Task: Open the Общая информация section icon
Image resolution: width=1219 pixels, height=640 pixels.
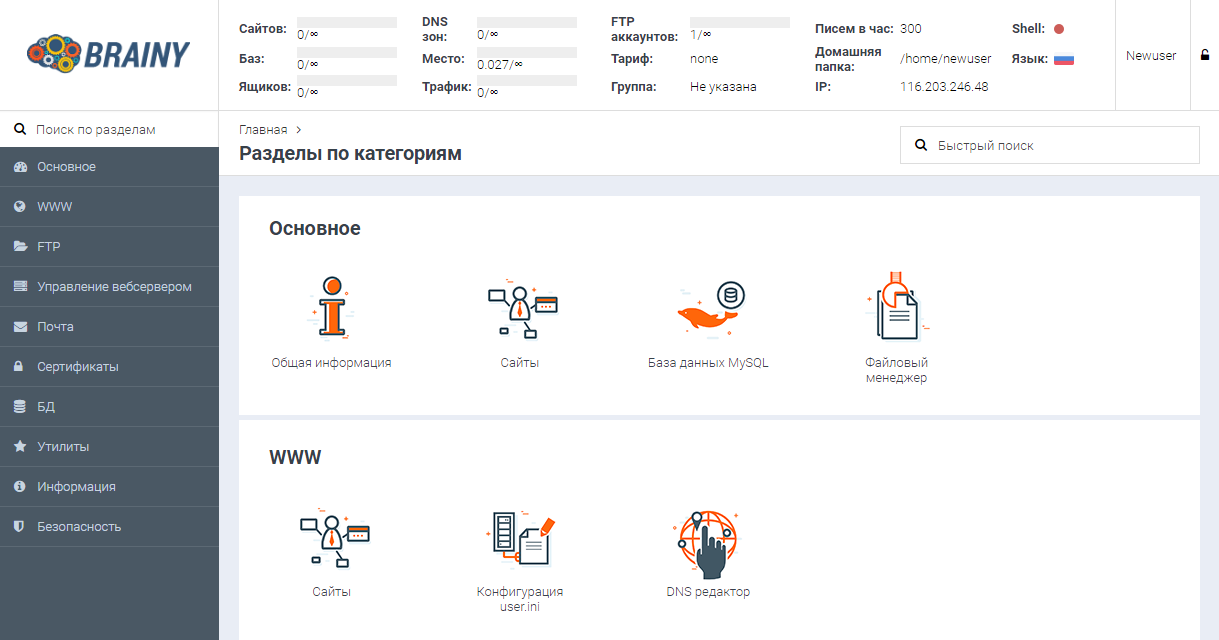Action: 331,310
